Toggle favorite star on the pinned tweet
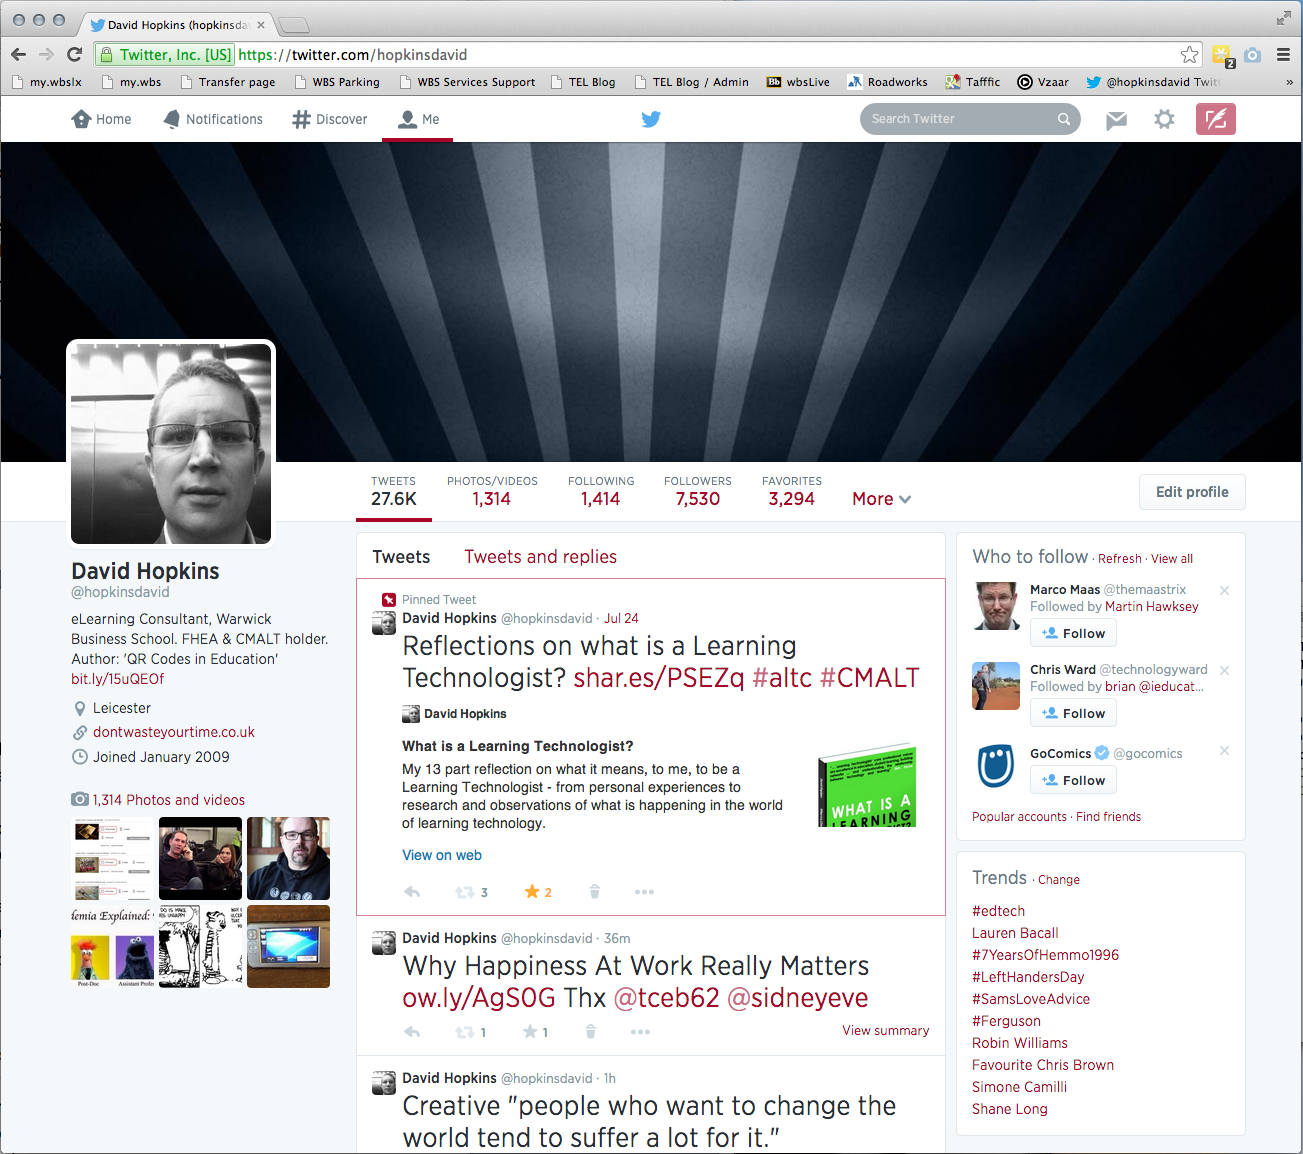Viewport: 1303px width, 1154px height. (532, 892)
